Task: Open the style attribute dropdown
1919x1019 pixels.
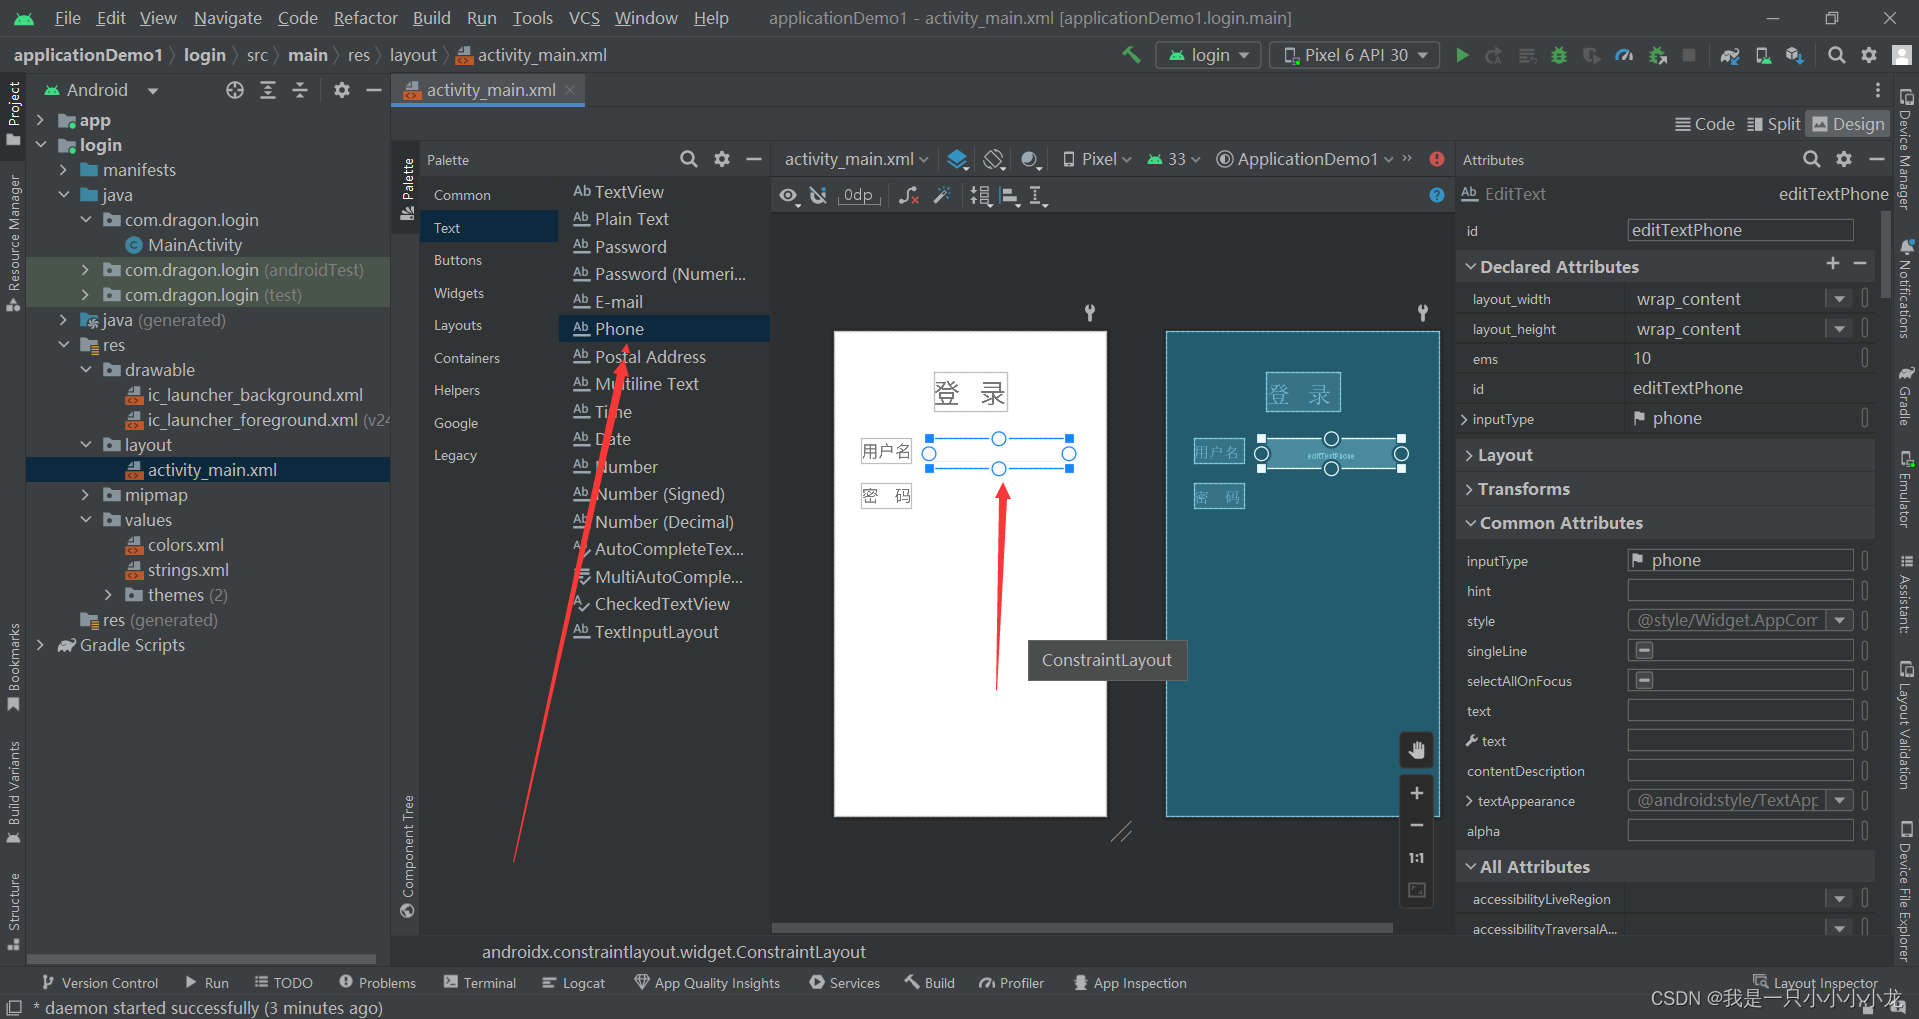Action: [1839, 620]
